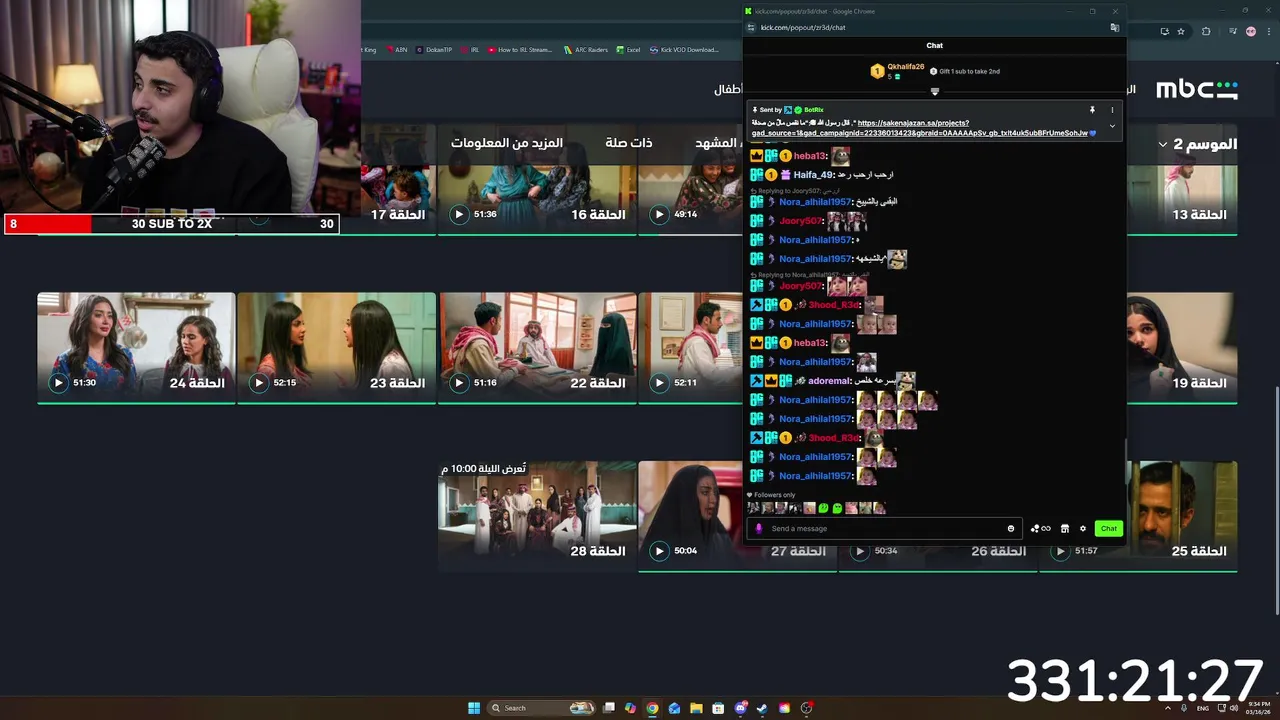The width and height of the screenshot is (1280, 720).
Task: Click the cast/install icon in the Chrome address bar
Action: (x=1164, y=31)
